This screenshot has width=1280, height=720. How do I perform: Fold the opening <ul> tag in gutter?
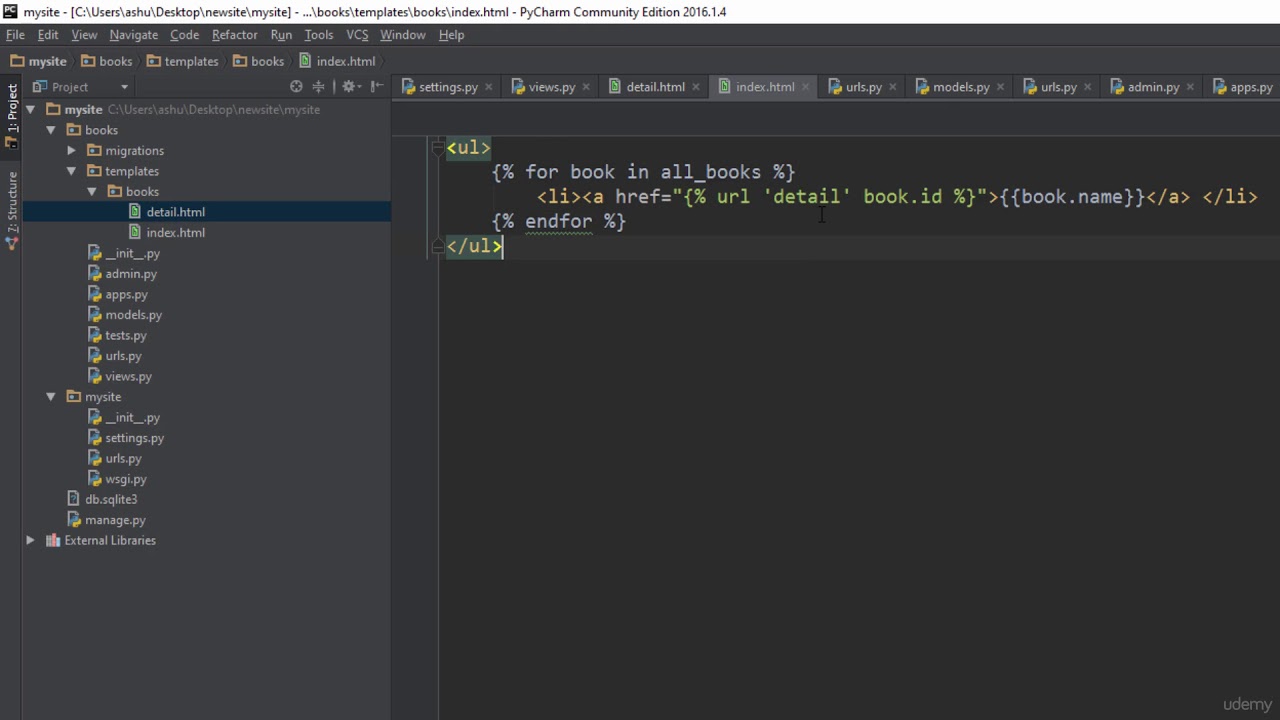[x=437, y=148]
